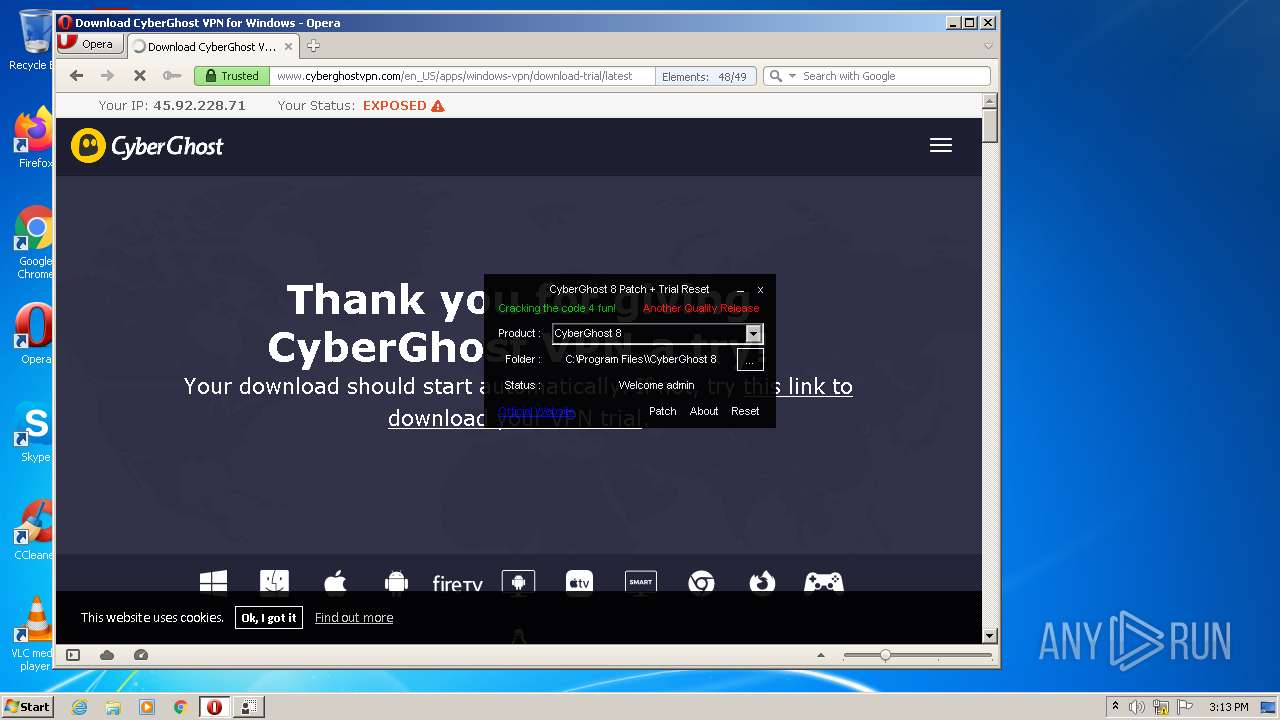
Task: Open the Recycle Bin desktop icon
Action: [x=32, y=40]
